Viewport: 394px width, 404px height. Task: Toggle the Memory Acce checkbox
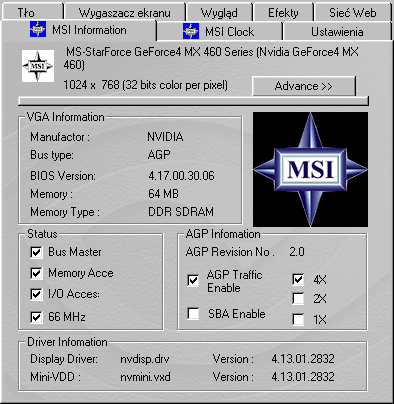[x=36, y=273]
